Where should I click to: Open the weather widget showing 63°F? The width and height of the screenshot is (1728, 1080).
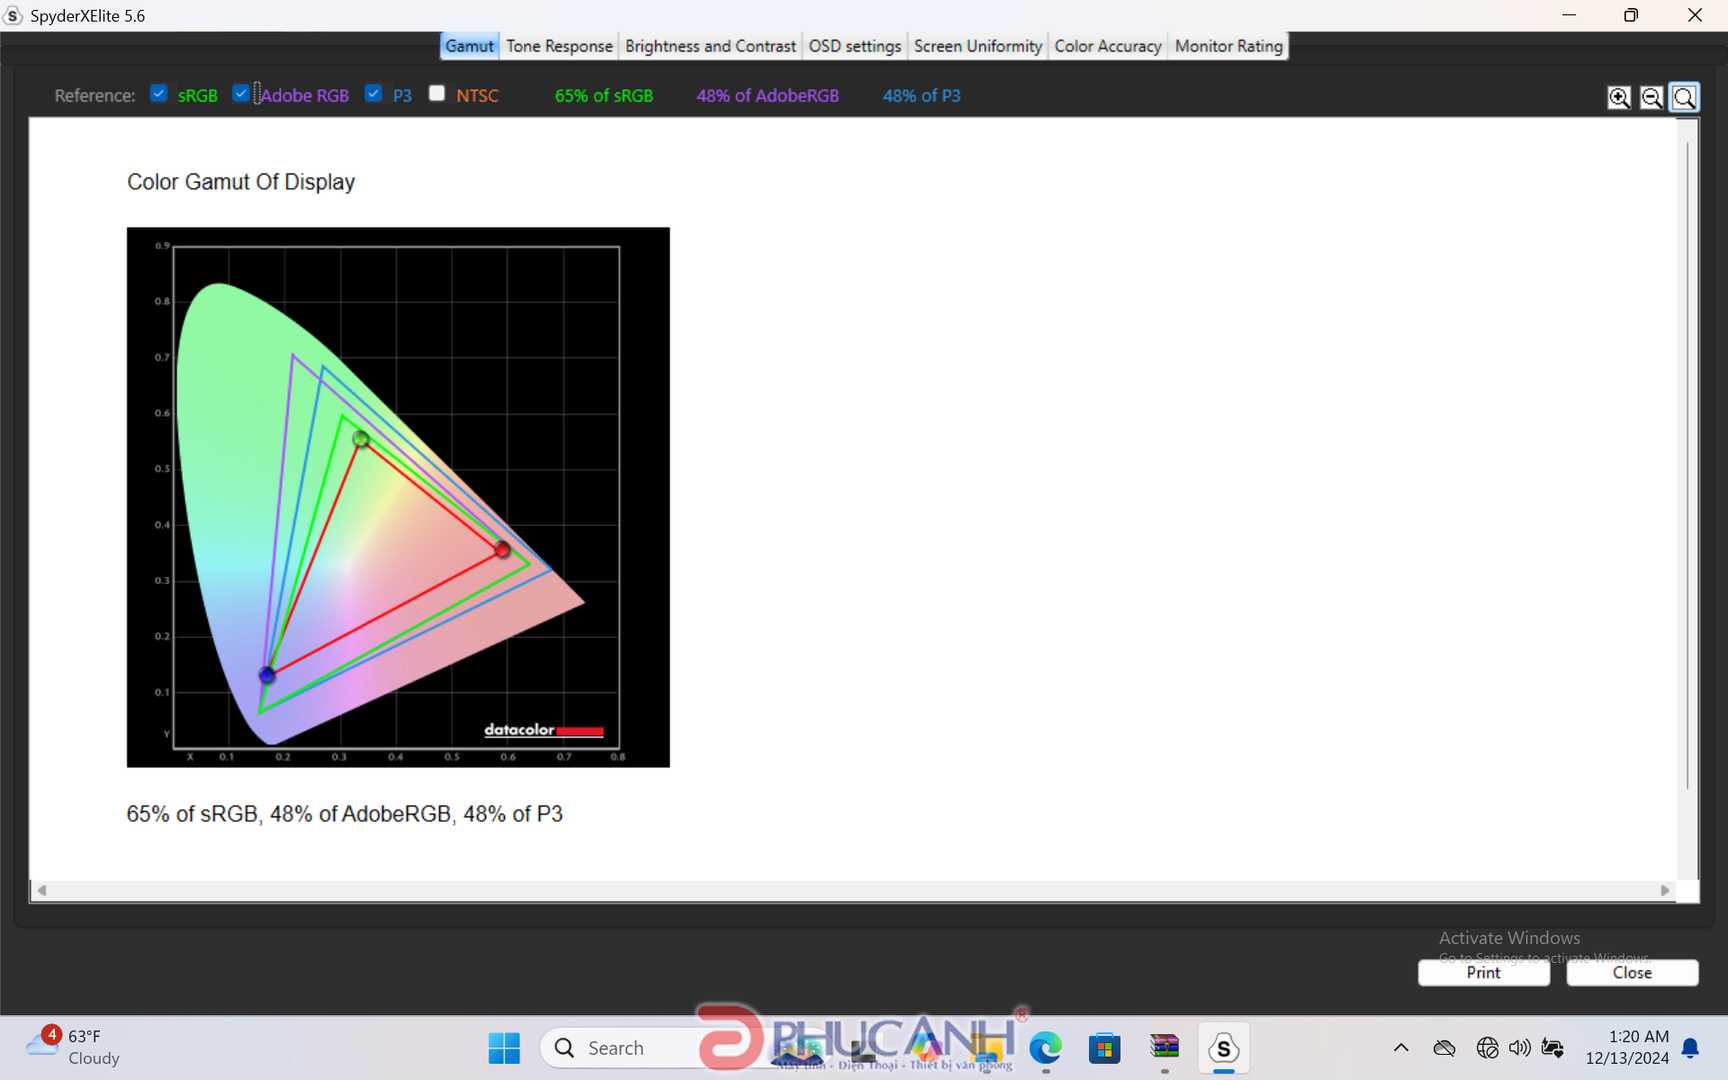74,1047
